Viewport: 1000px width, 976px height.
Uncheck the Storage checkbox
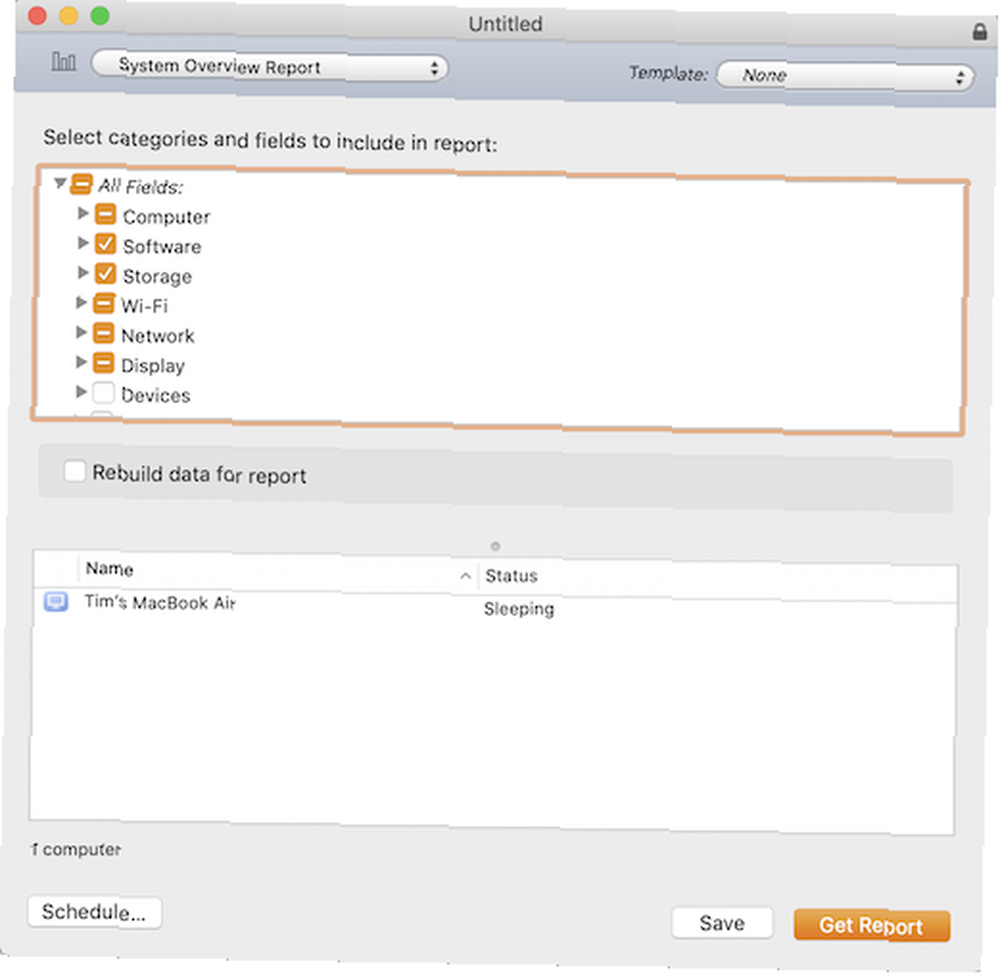coord(105,274)
